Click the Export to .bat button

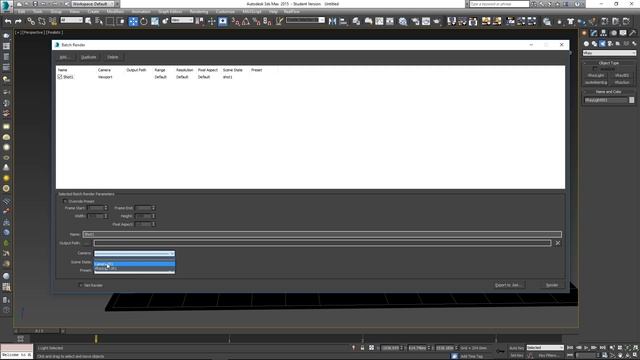(508, 285)
